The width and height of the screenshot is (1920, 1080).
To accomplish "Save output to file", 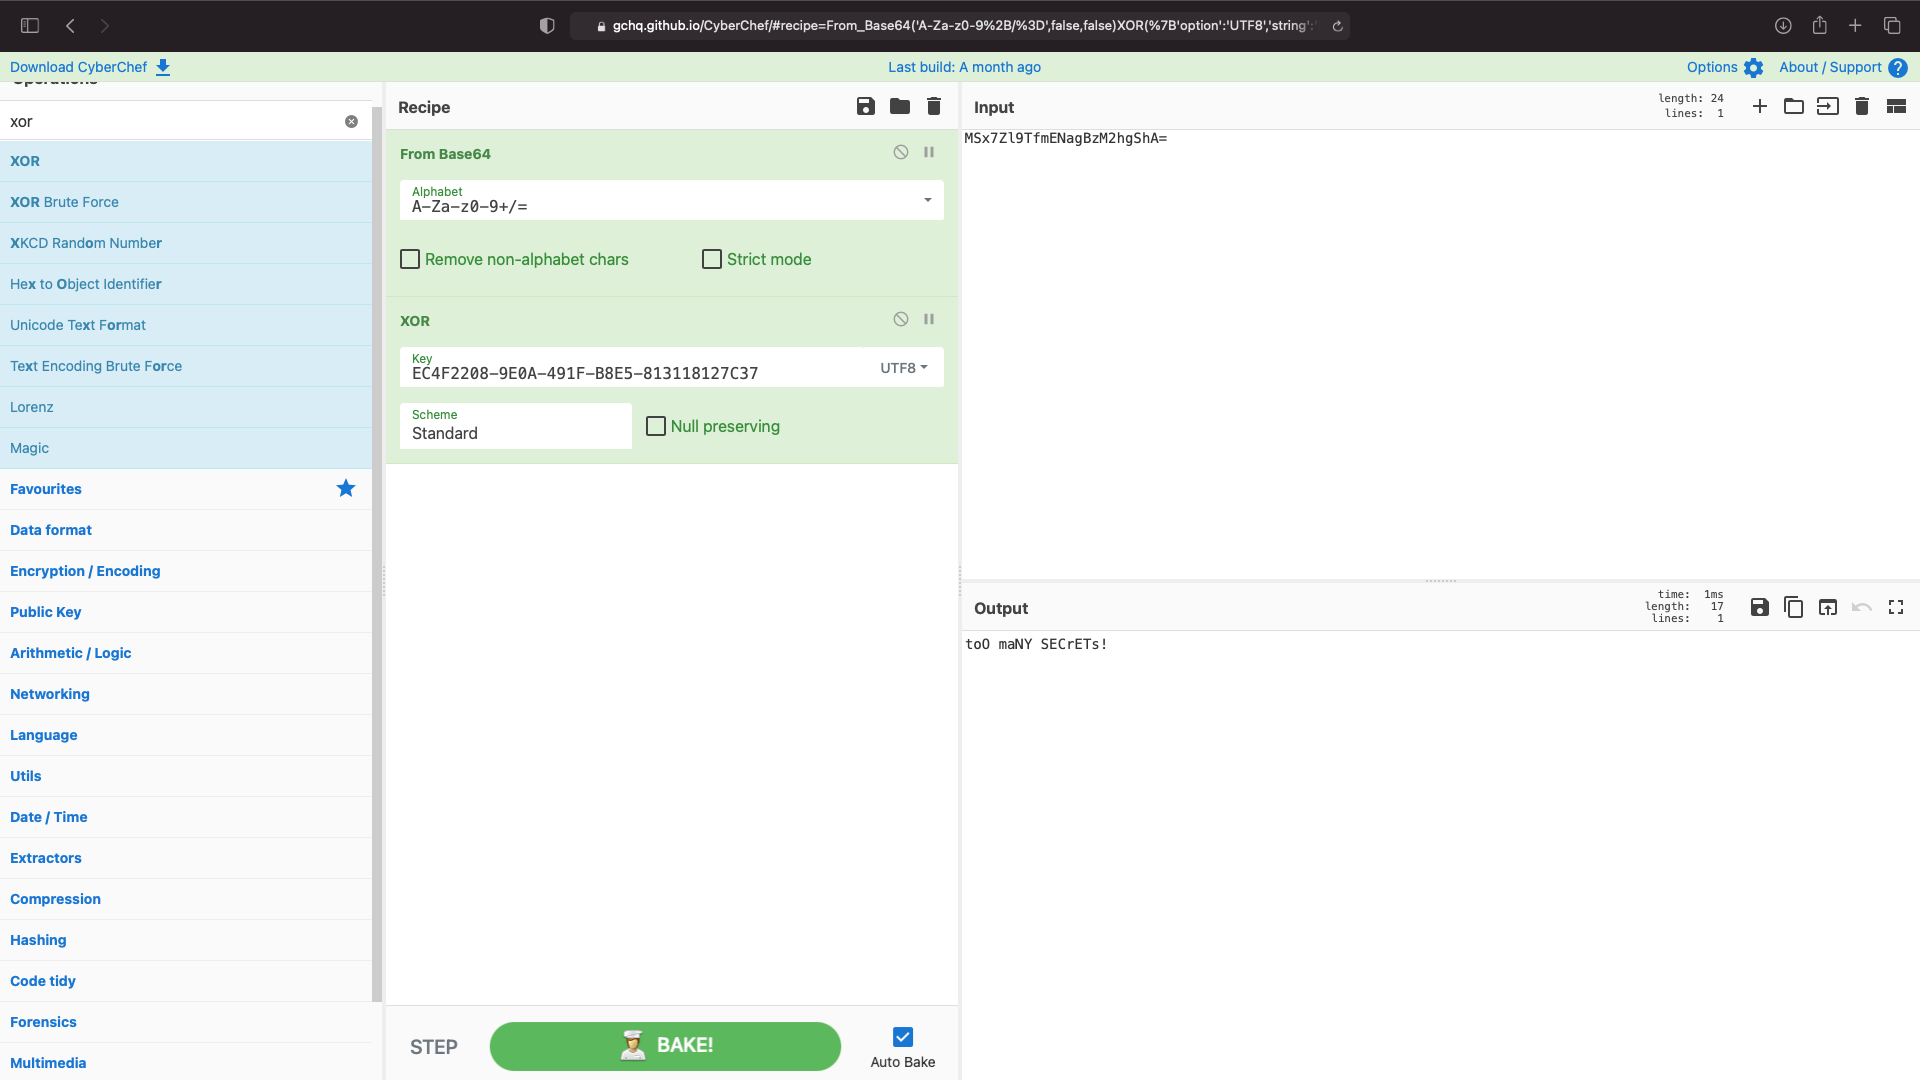I will [x=1760, y=607].
